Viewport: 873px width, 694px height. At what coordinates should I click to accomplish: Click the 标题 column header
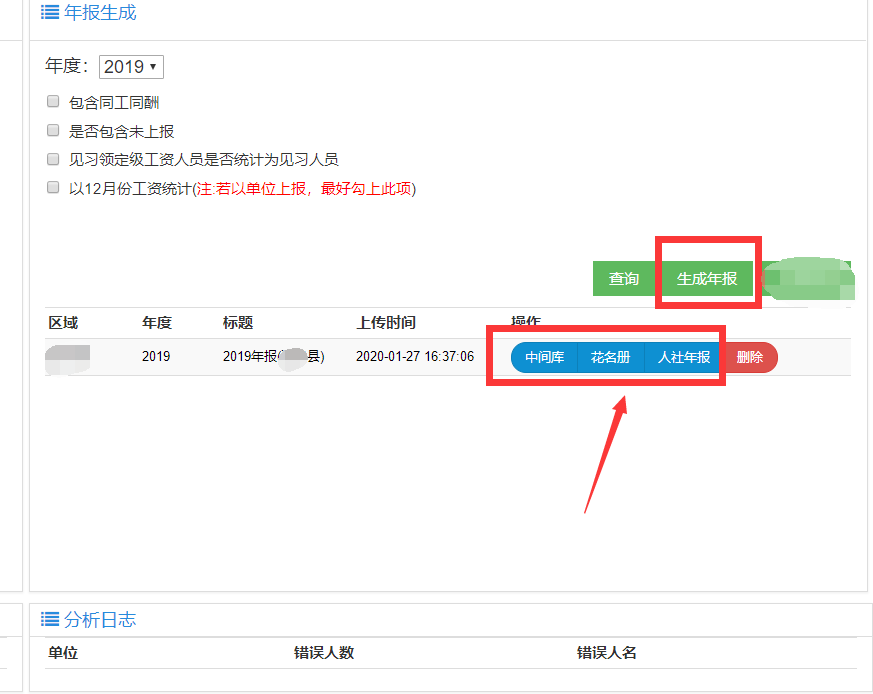tap(238, 323)
